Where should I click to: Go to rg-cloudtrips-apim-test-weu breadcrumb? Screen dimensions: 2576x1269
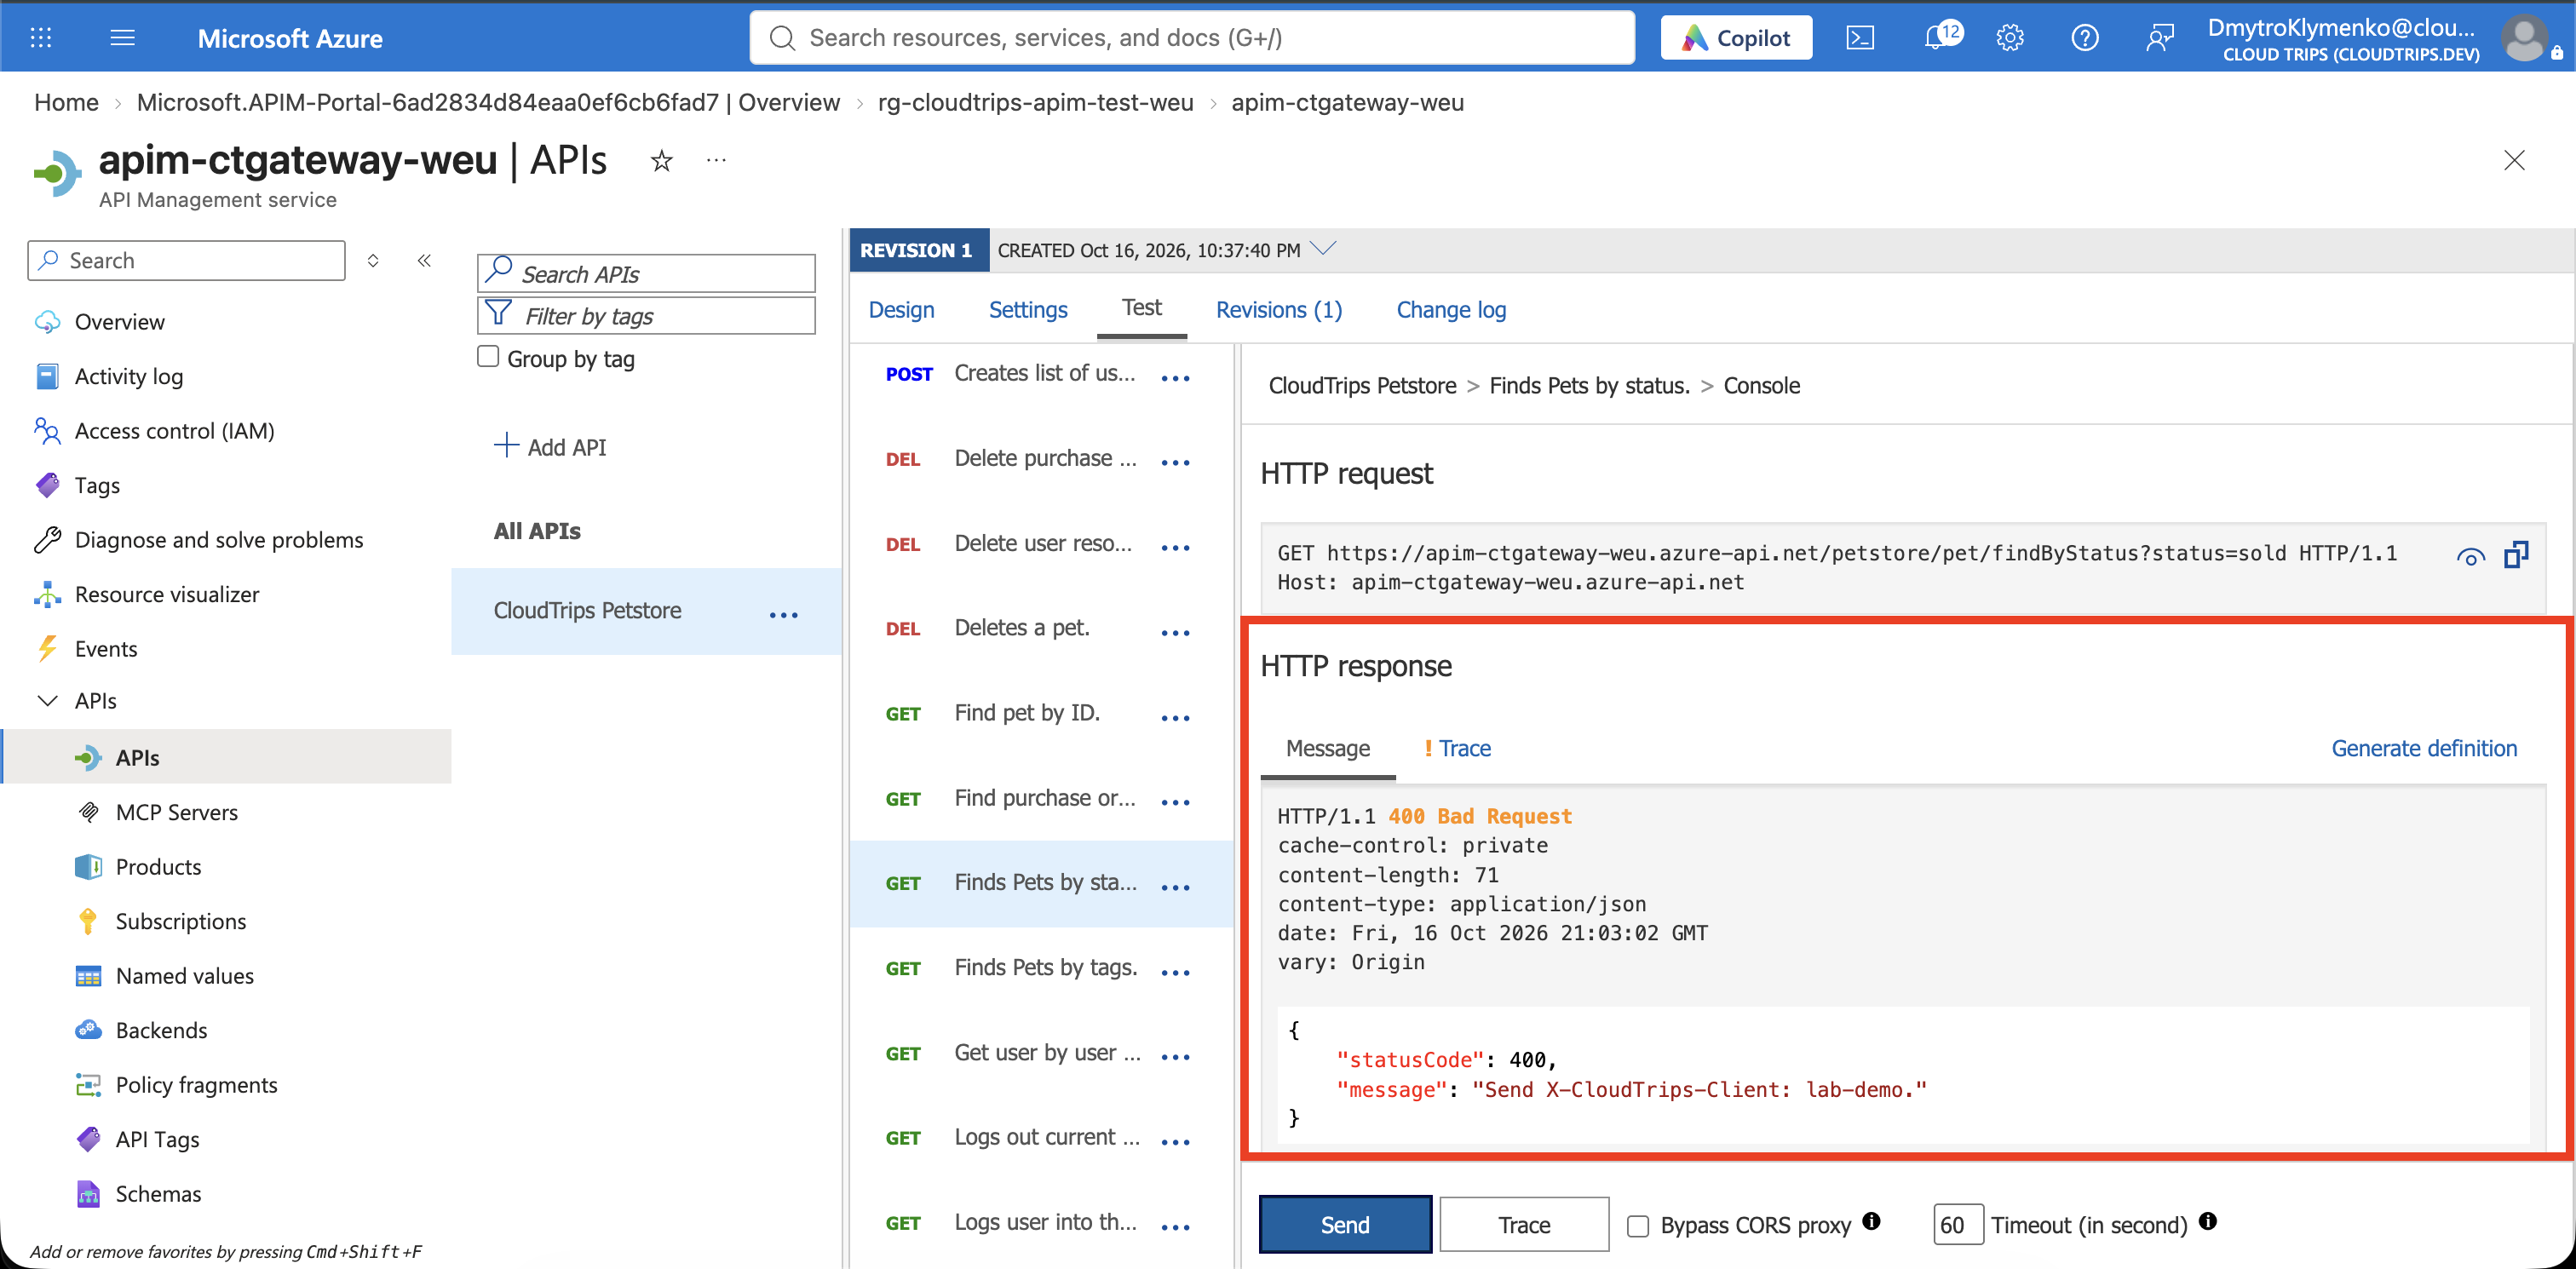1035,102
